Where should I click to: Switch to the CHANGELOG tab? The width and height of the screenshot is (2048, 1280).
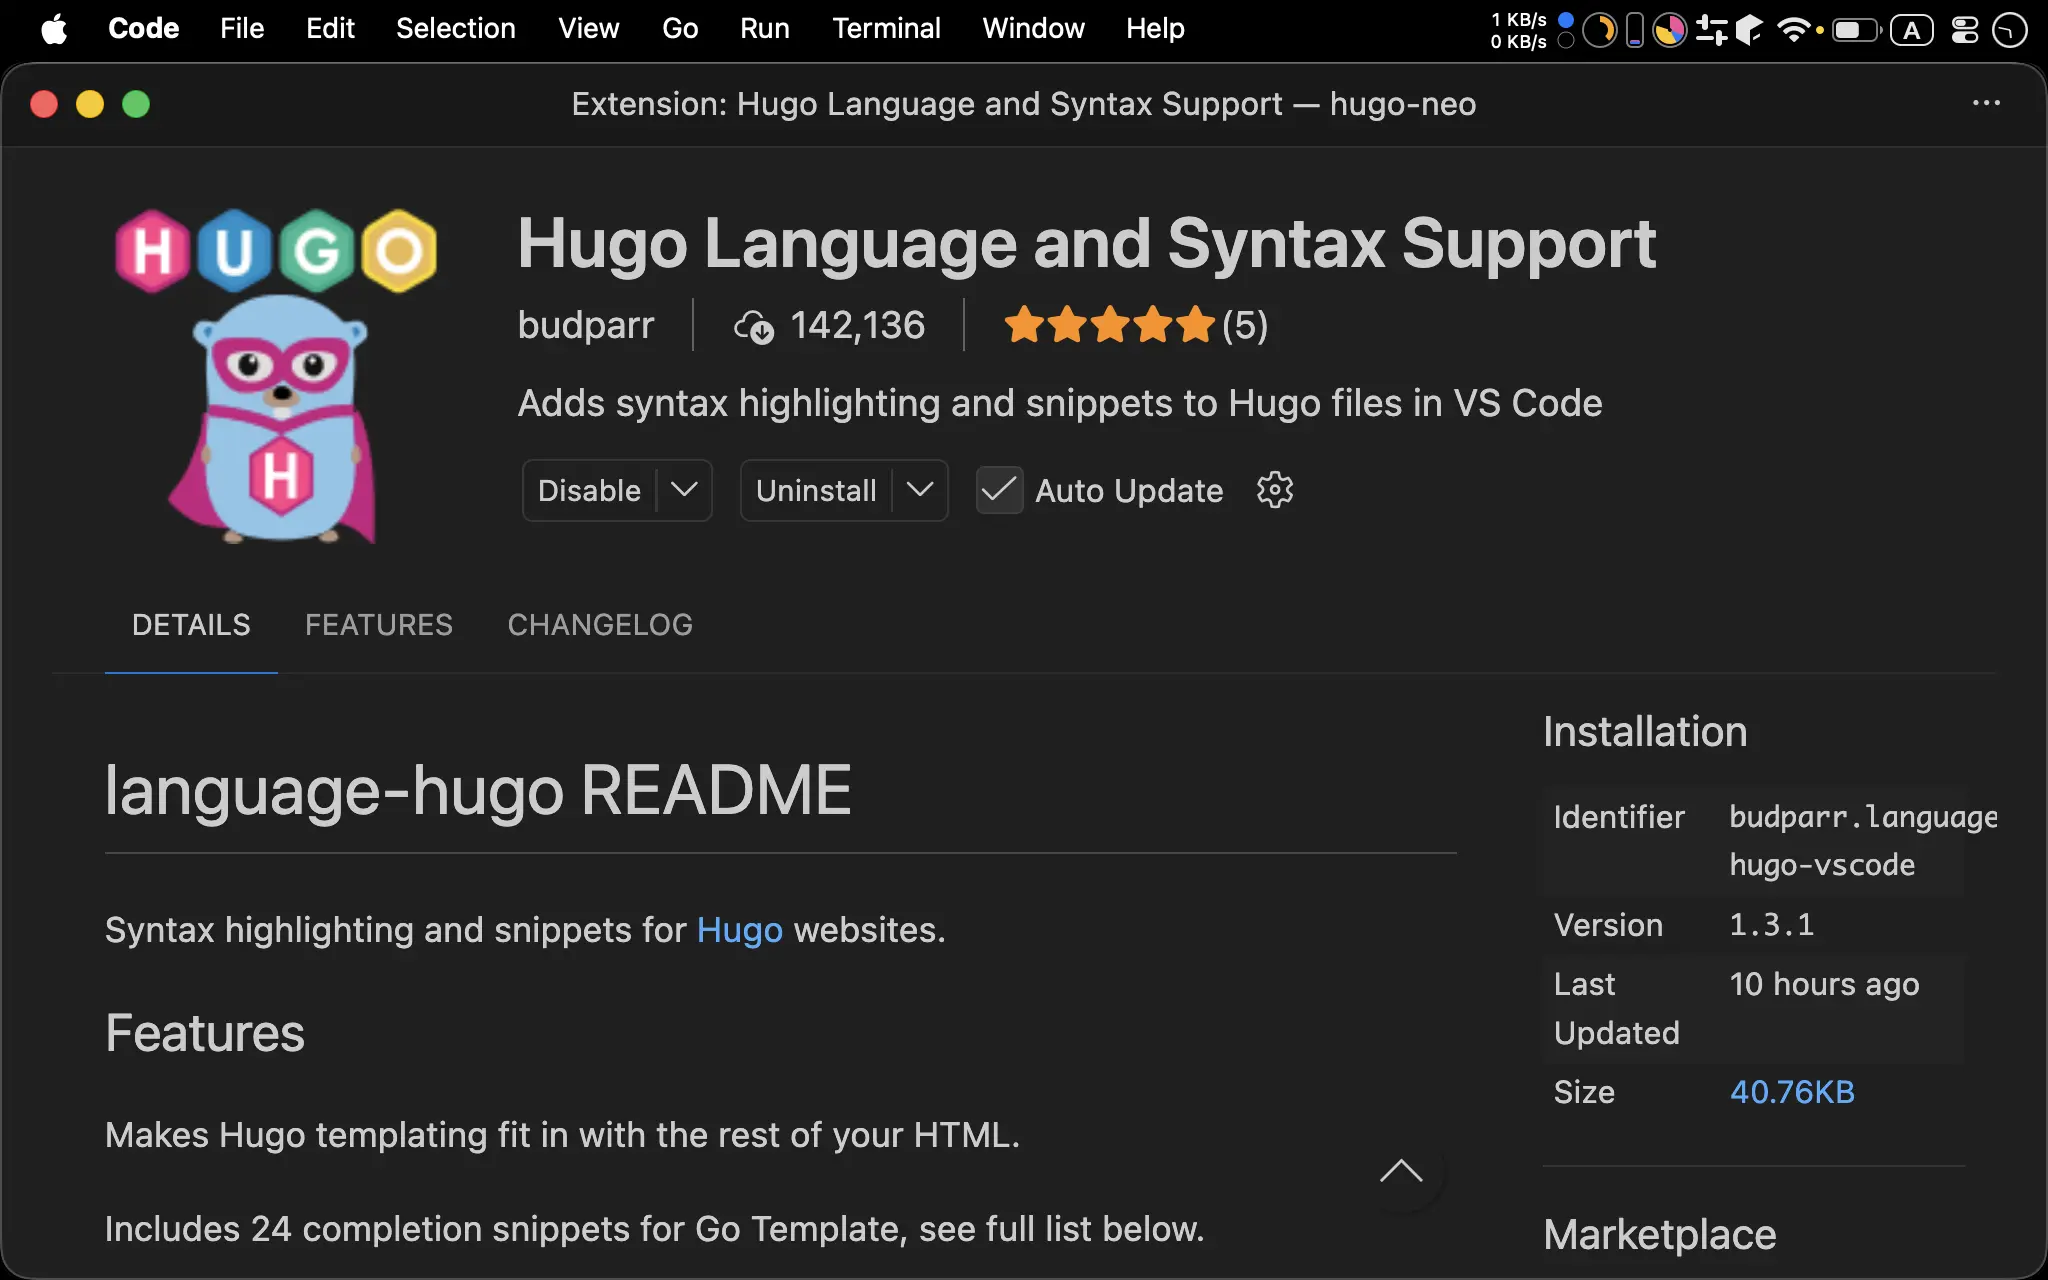tap(600, 625)
